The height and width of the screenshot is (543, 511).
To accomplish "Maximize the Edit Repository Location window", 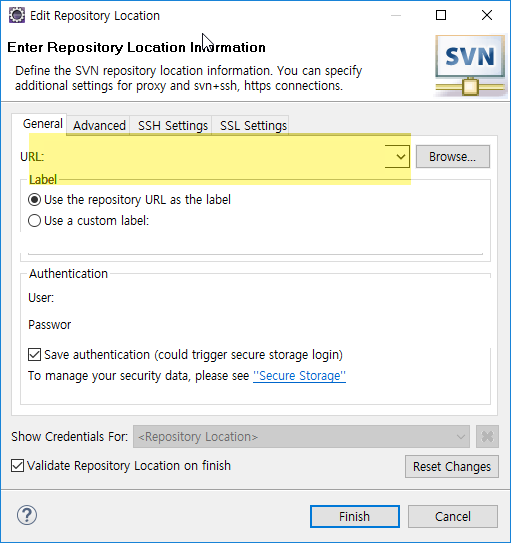I will [441, 15].
